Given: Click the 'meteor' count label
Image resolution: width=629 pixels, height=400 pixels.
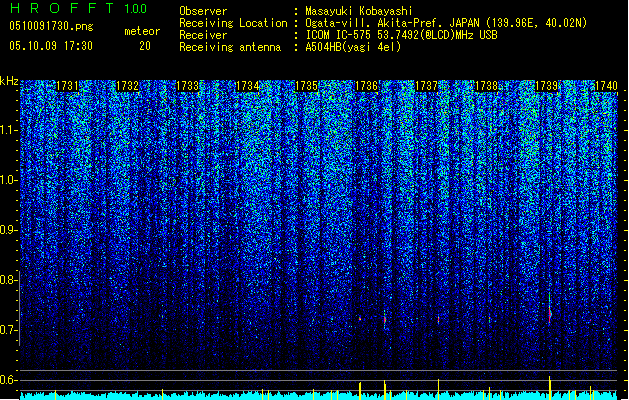Looking at the screenshot, I should click(x=142, y=31).
